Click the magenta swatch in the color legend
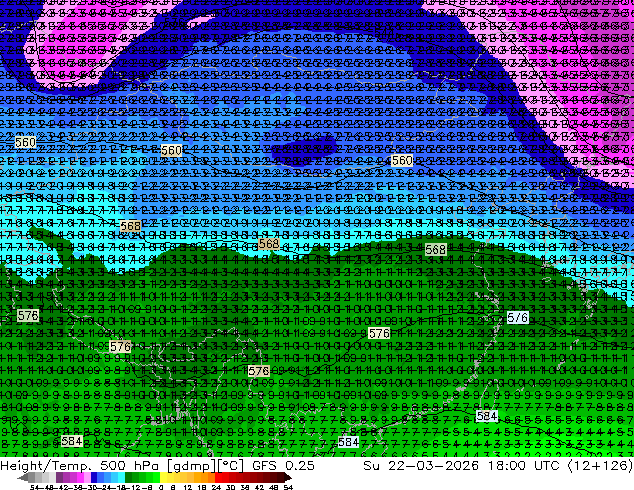Viewport: 634px width, 490px height. (80, 477)
